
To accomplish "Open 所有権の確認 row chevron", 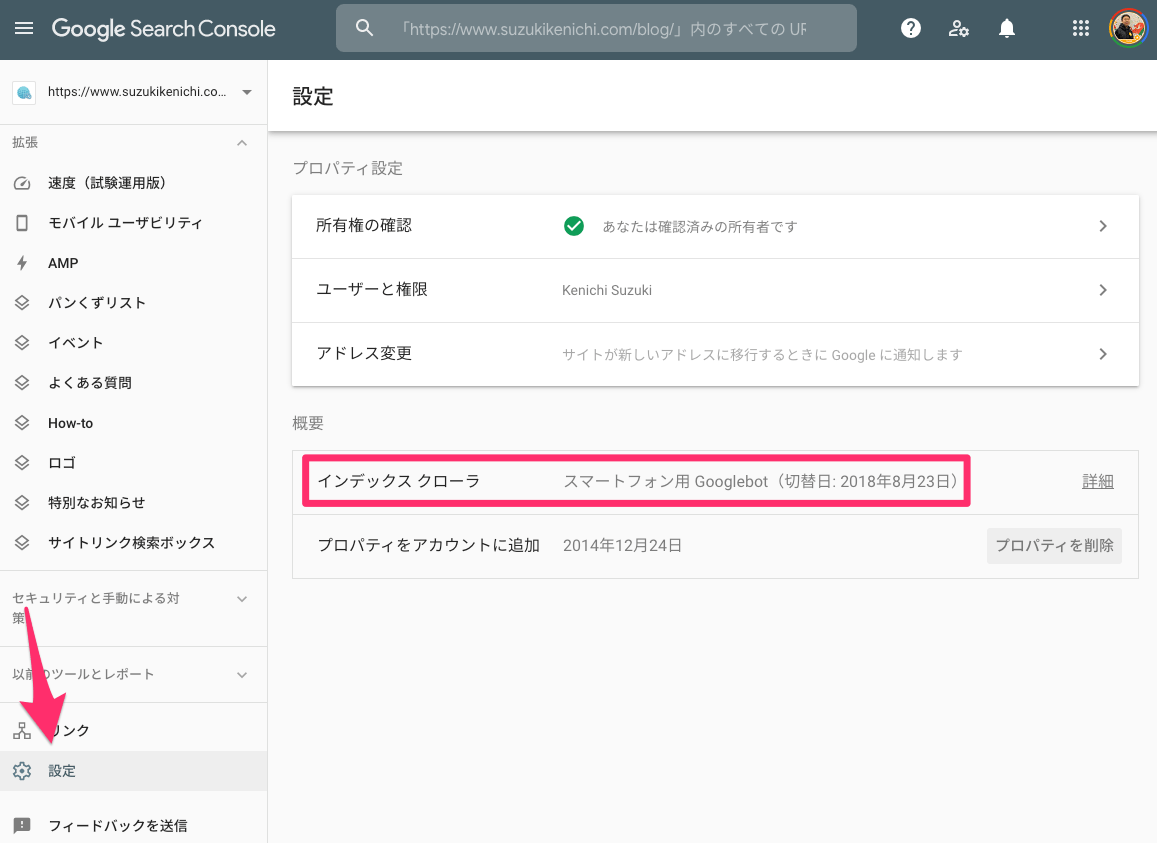I will (1102, 226).
